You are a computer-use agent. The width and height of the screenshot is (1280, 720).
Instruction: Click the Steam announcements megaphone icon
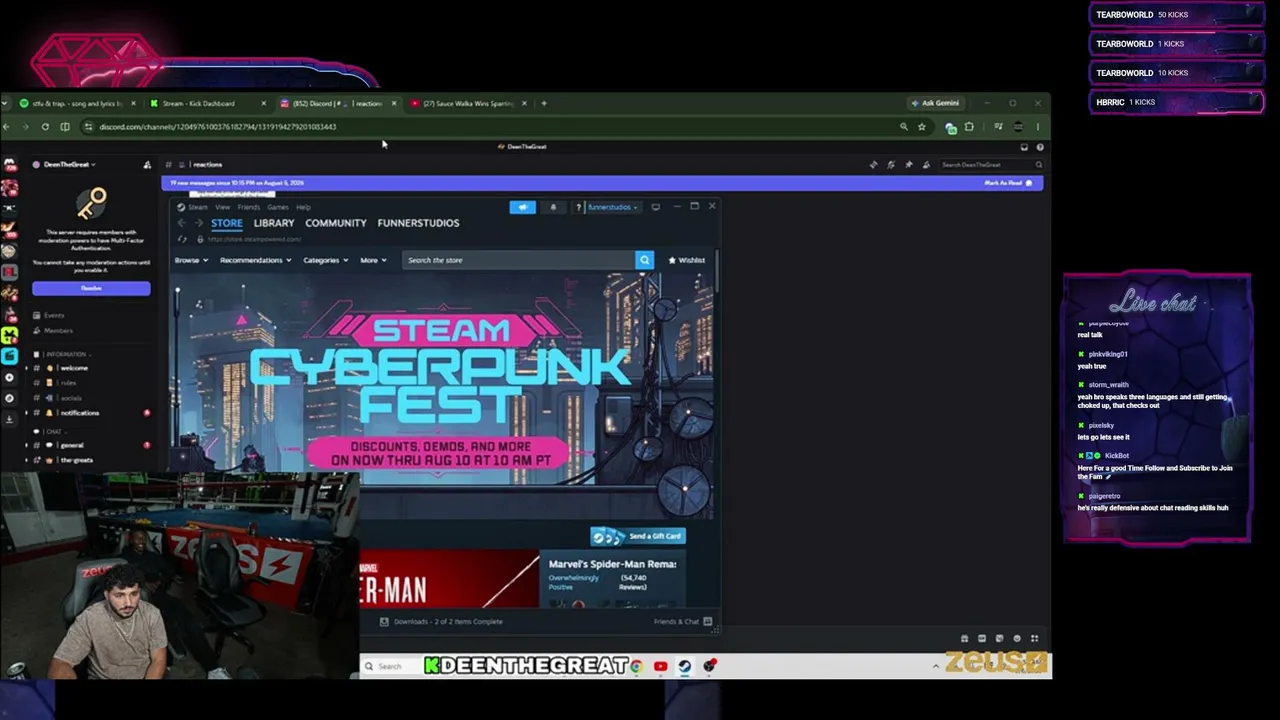click(x=522, y=207)
